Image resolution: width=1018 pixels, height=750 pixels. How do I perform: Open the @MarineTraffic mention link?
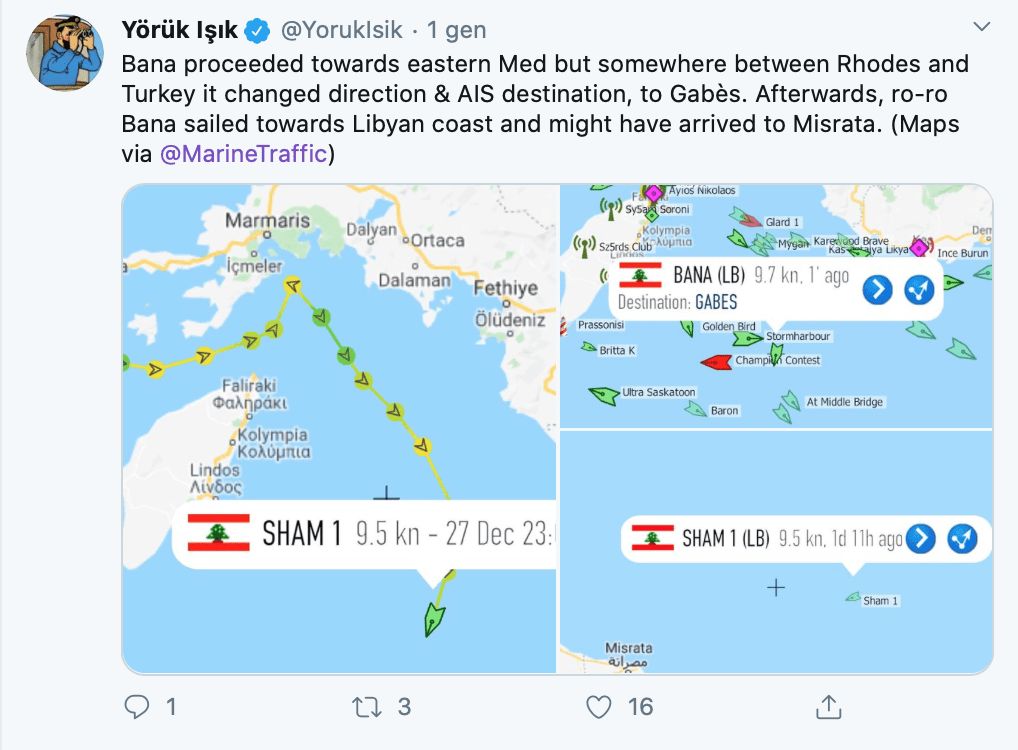pos(243,155)
